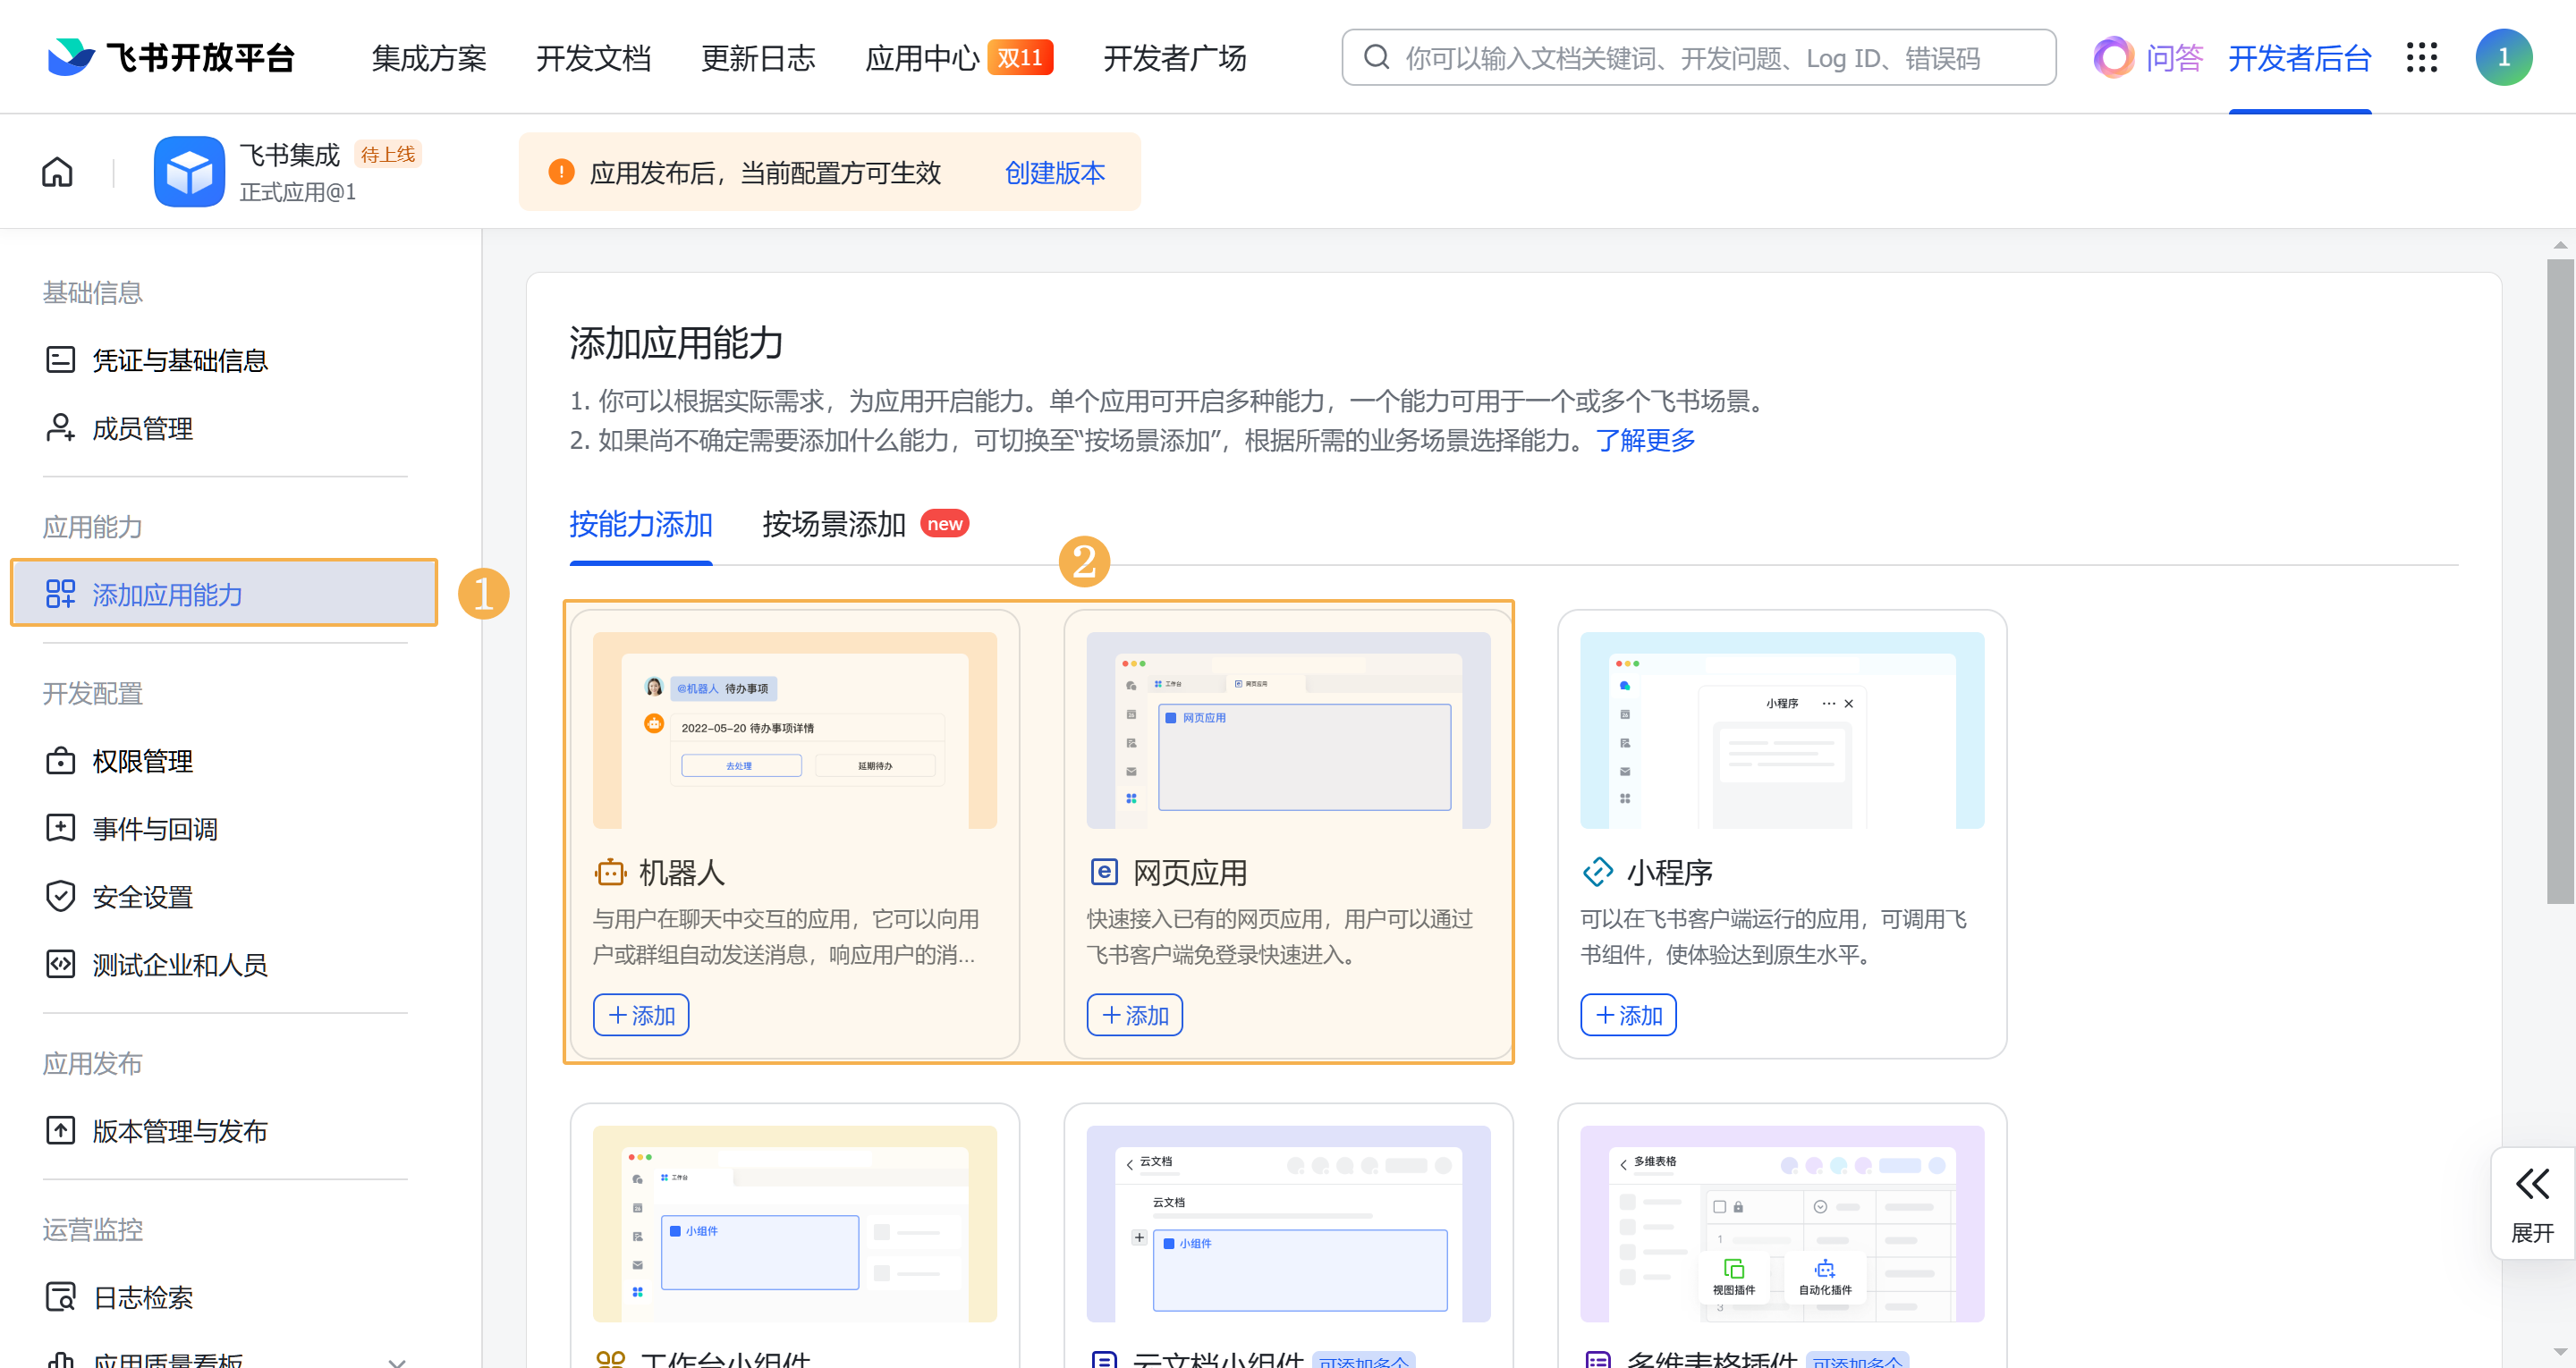Open the app grid launcher icon

(x=2421, y=57)
